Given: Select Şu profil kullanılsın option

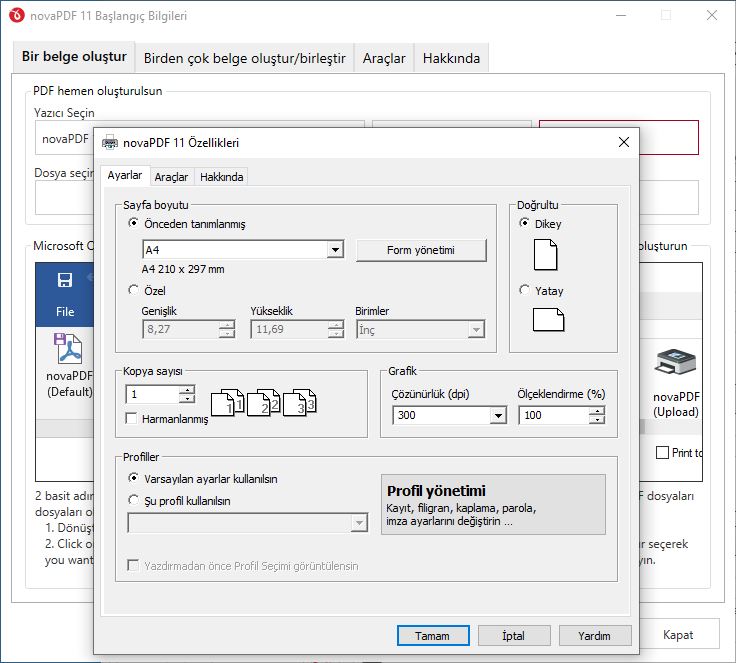Looking at the screenshot, I should [x=134, y=500].
